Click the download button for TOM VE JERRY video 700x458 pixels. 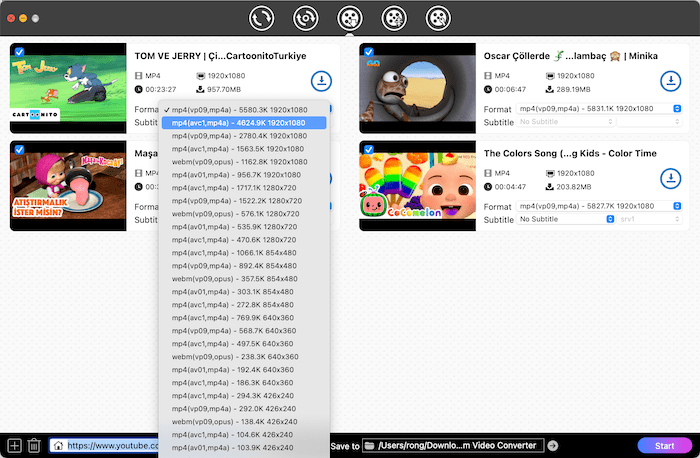pyautogui.click(x=322, y=81)
